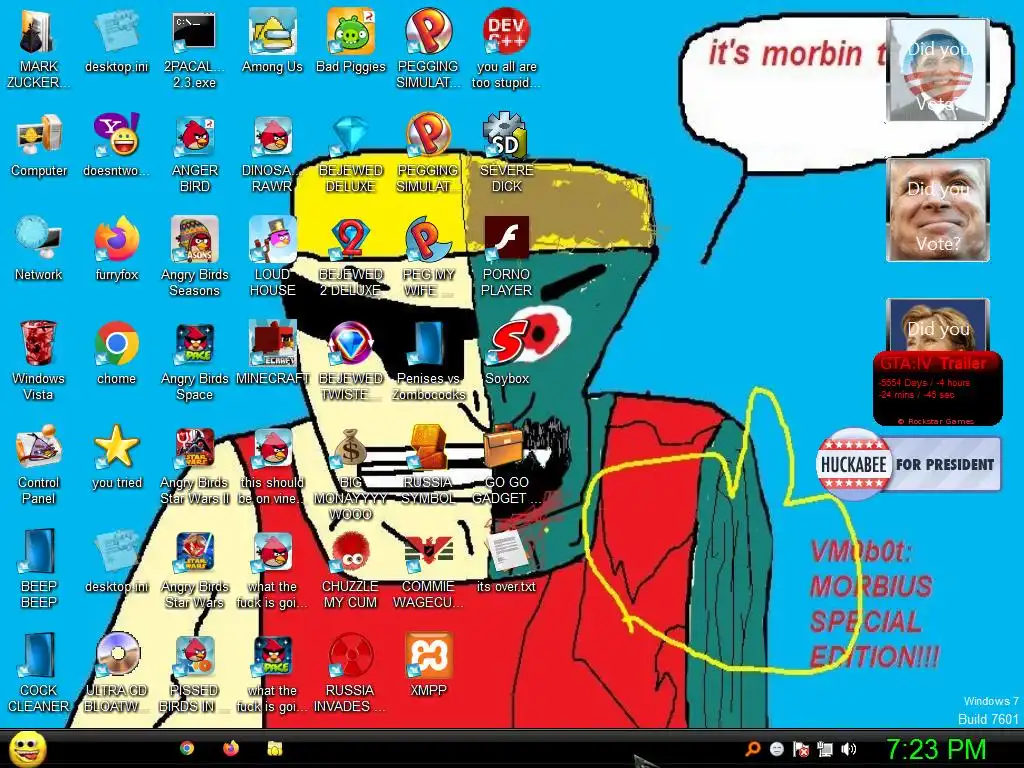Screen dimensions: 1024x768
Task: Open the volume speaker tray icon
Action: coord(848,749)
